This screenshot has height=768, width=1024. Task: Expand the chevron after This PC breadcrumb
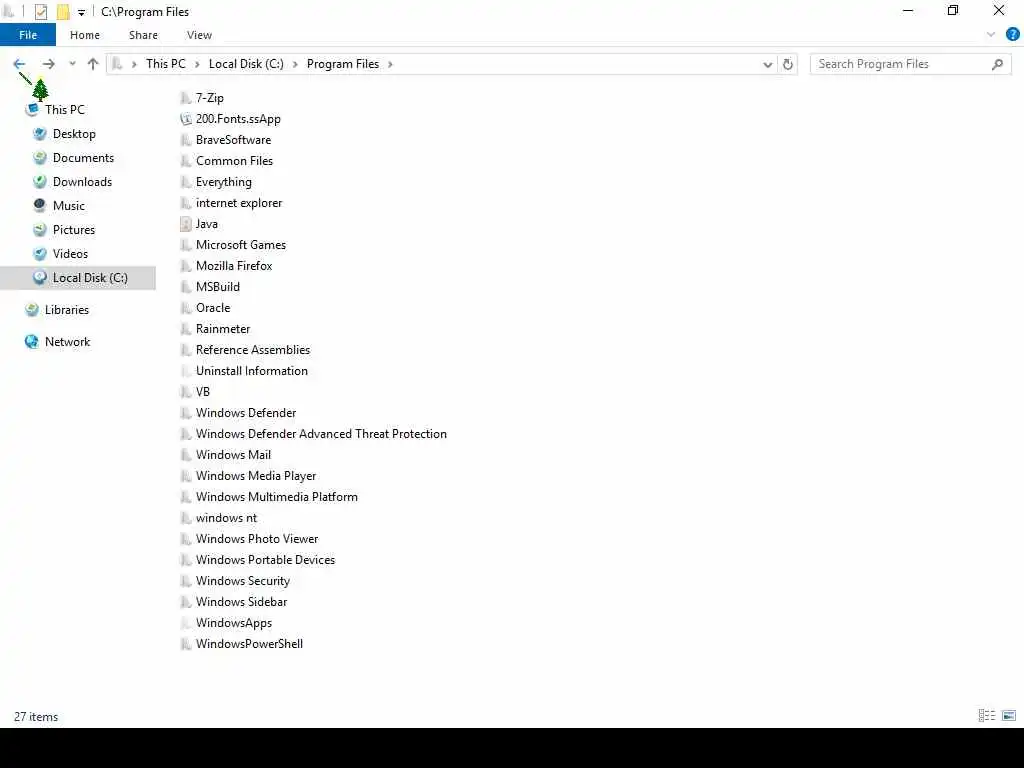(197, 64)
